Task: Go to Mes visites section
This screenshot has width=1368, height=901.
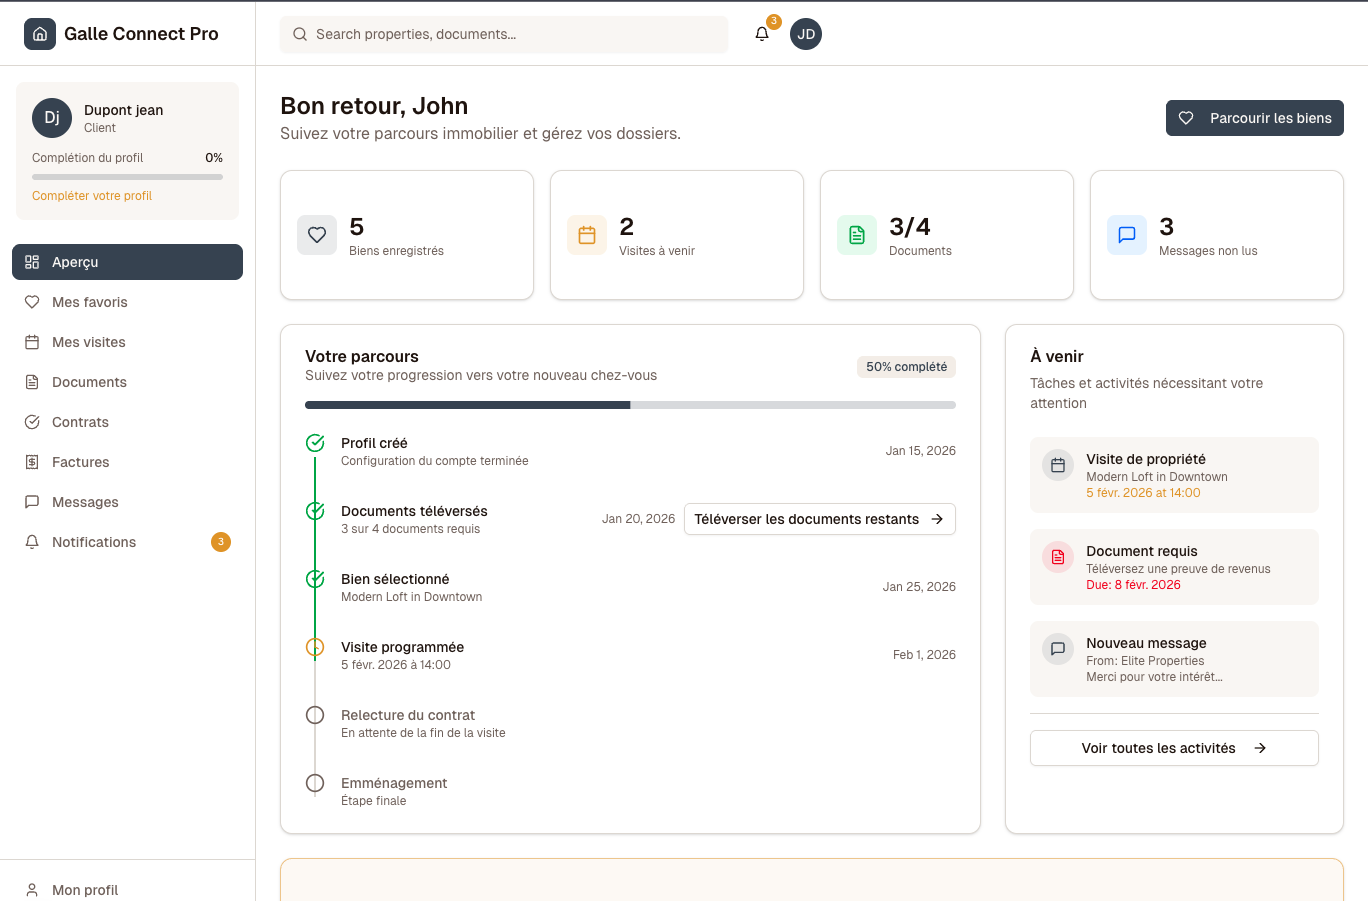Action: (x=89, y=342)
